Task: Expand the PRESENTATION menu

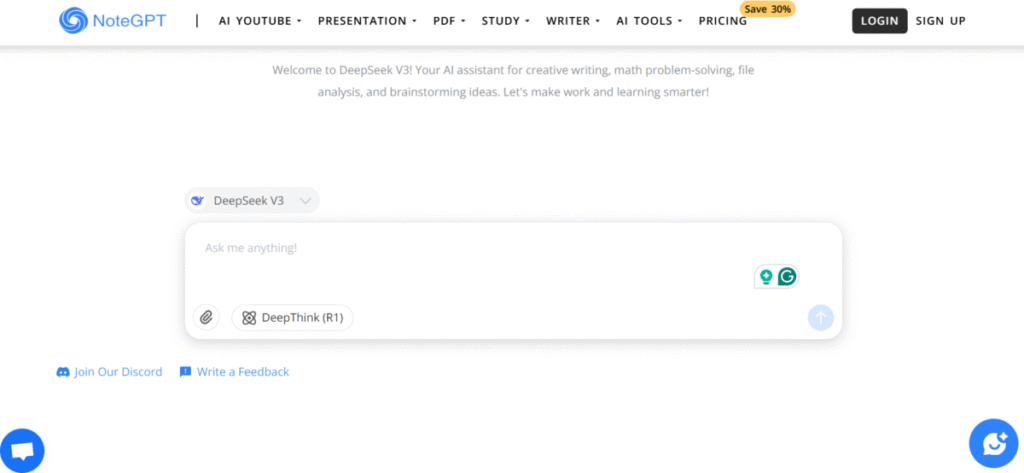Action: [367, 21]
